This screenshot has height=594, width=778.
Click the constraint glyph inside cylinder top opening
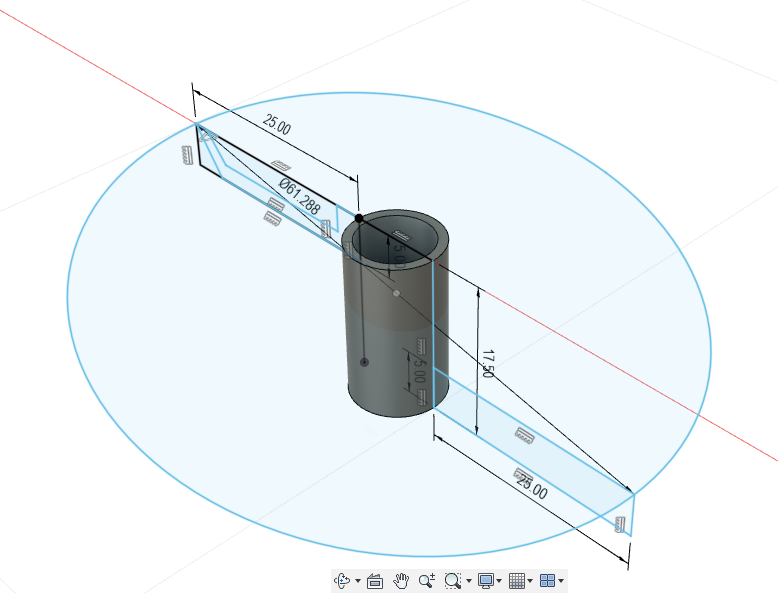pos(402,235)
